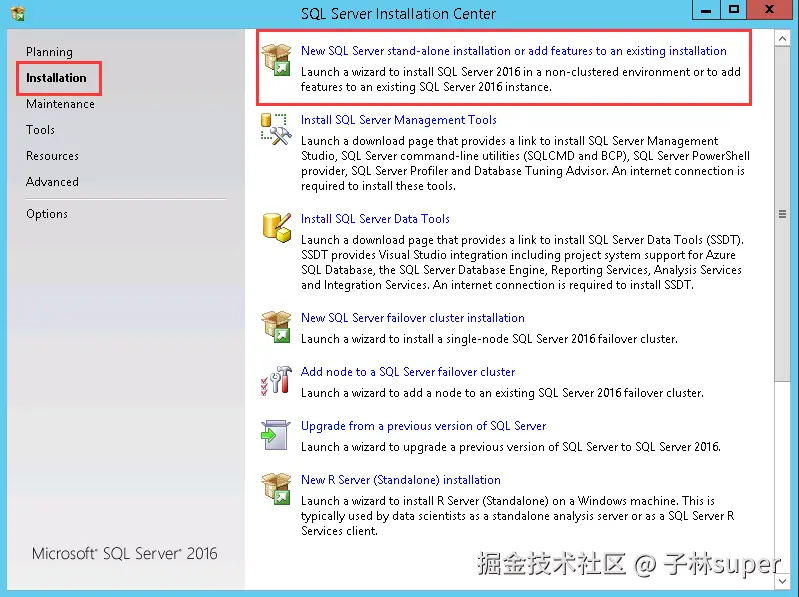Click the vertical scrollbar thumb

point(782,213)
